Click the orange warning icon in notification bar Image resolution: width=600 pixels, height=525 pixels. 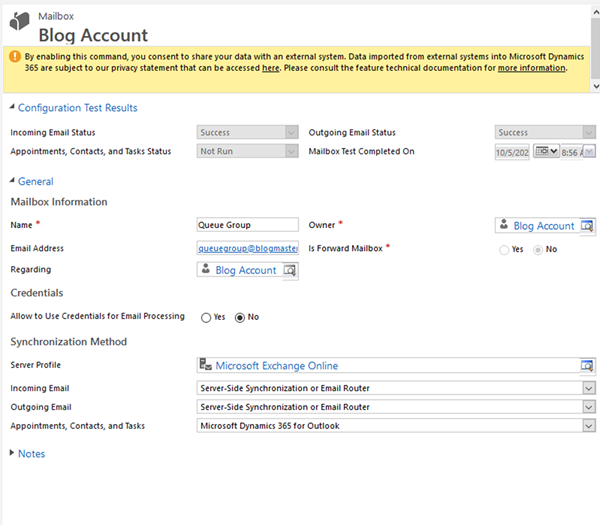(15, 57)
